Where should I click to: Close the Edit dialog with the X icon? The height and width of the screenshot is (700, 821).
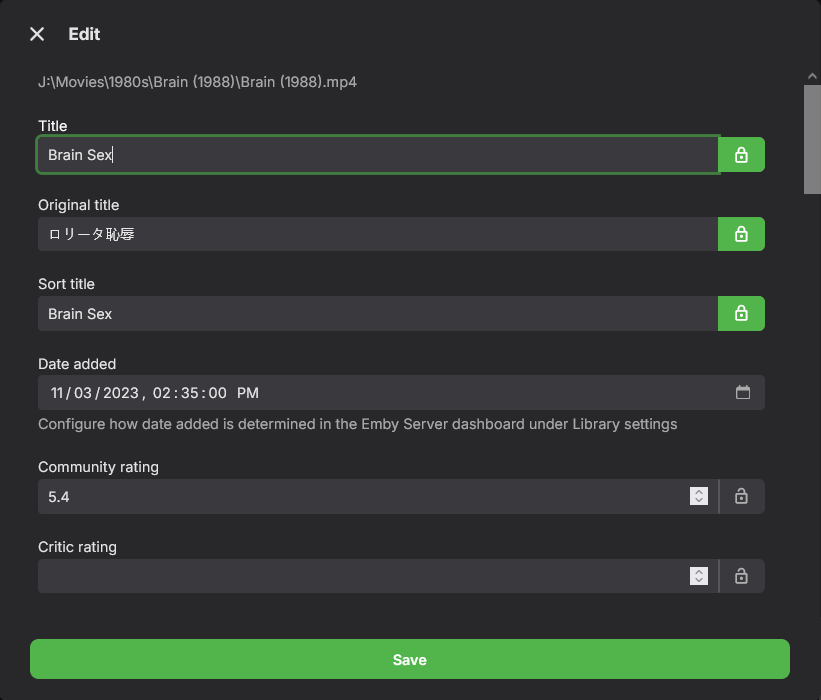click(37, 34)
